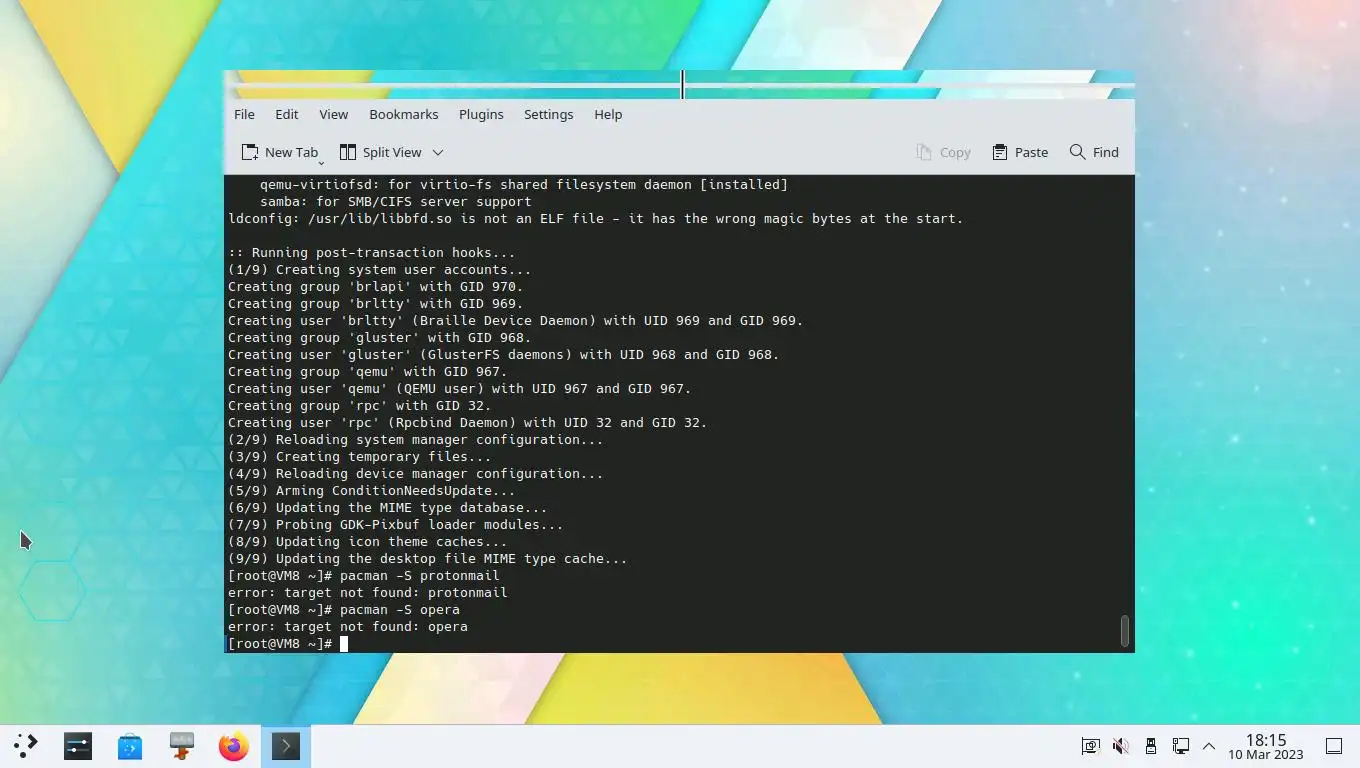Launch Discover software center from taskbar
The image size is (1360, 768).
(130, 746)
